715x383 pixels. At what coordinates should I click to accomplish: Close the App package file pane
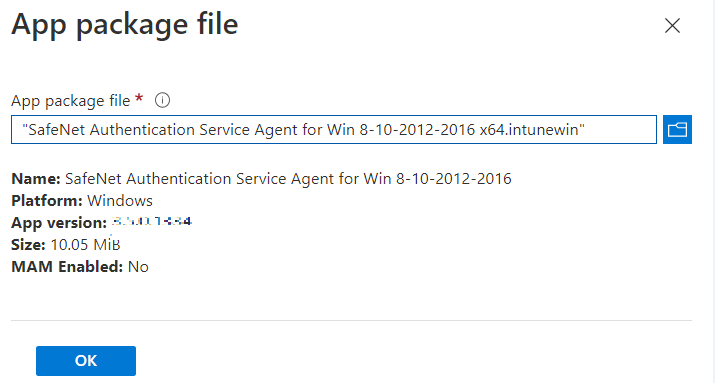[672, 26]
